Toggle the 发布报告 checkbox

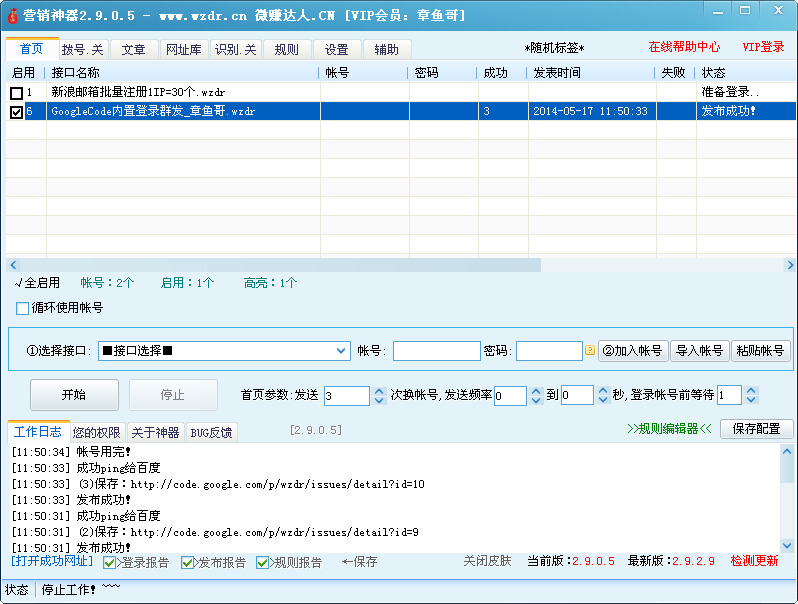click(x=188, y=563)
